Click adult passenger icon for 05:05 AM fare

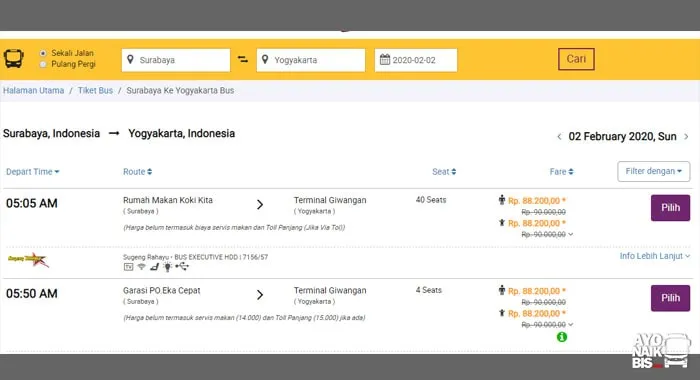pyautogui.click(x=502, y=200)
